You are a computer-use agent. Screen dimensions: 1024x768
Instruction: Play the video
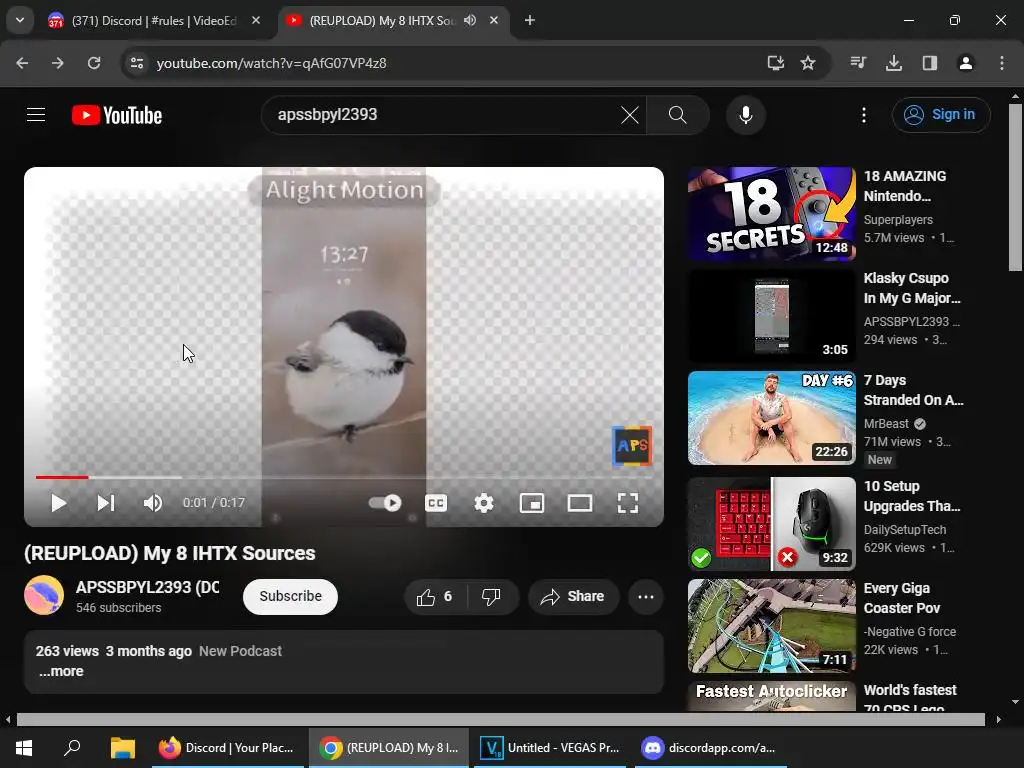point(58,503)
